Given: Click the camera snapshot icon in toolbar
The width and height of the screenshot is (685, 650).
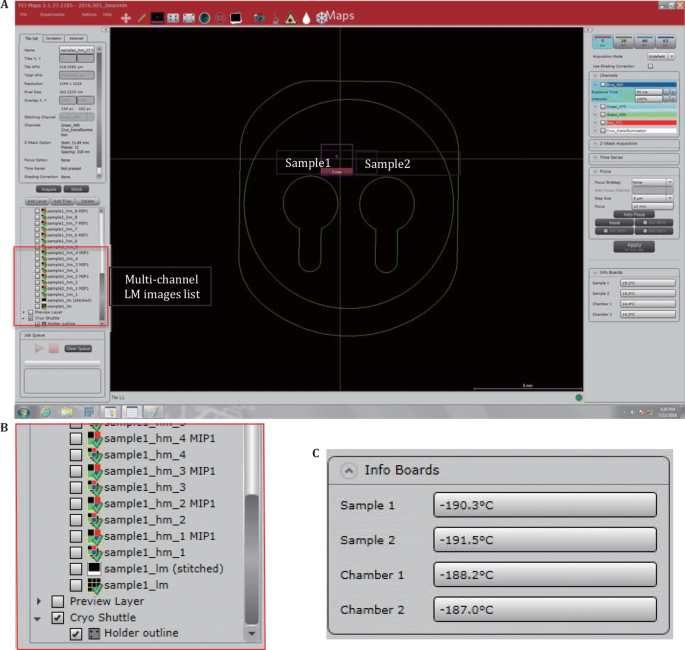Looking at the screenshot, I should coord(258,18).
